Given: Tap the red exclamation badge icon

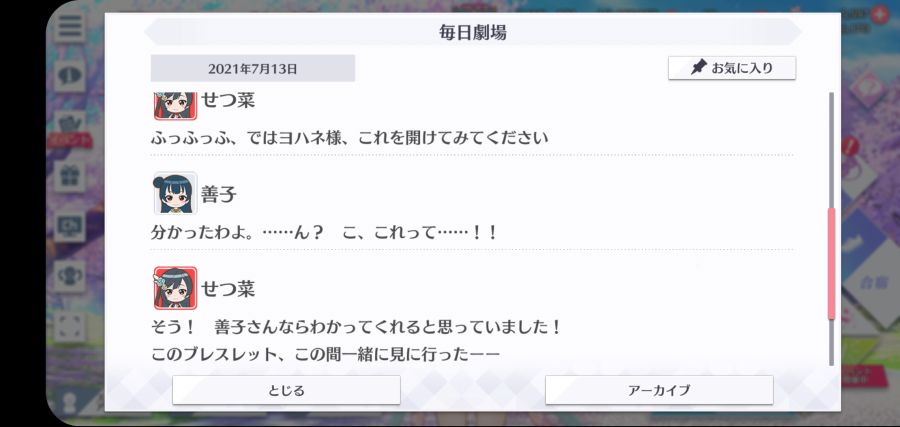Looking at the screenshot, I should click(x=850, y=146).
